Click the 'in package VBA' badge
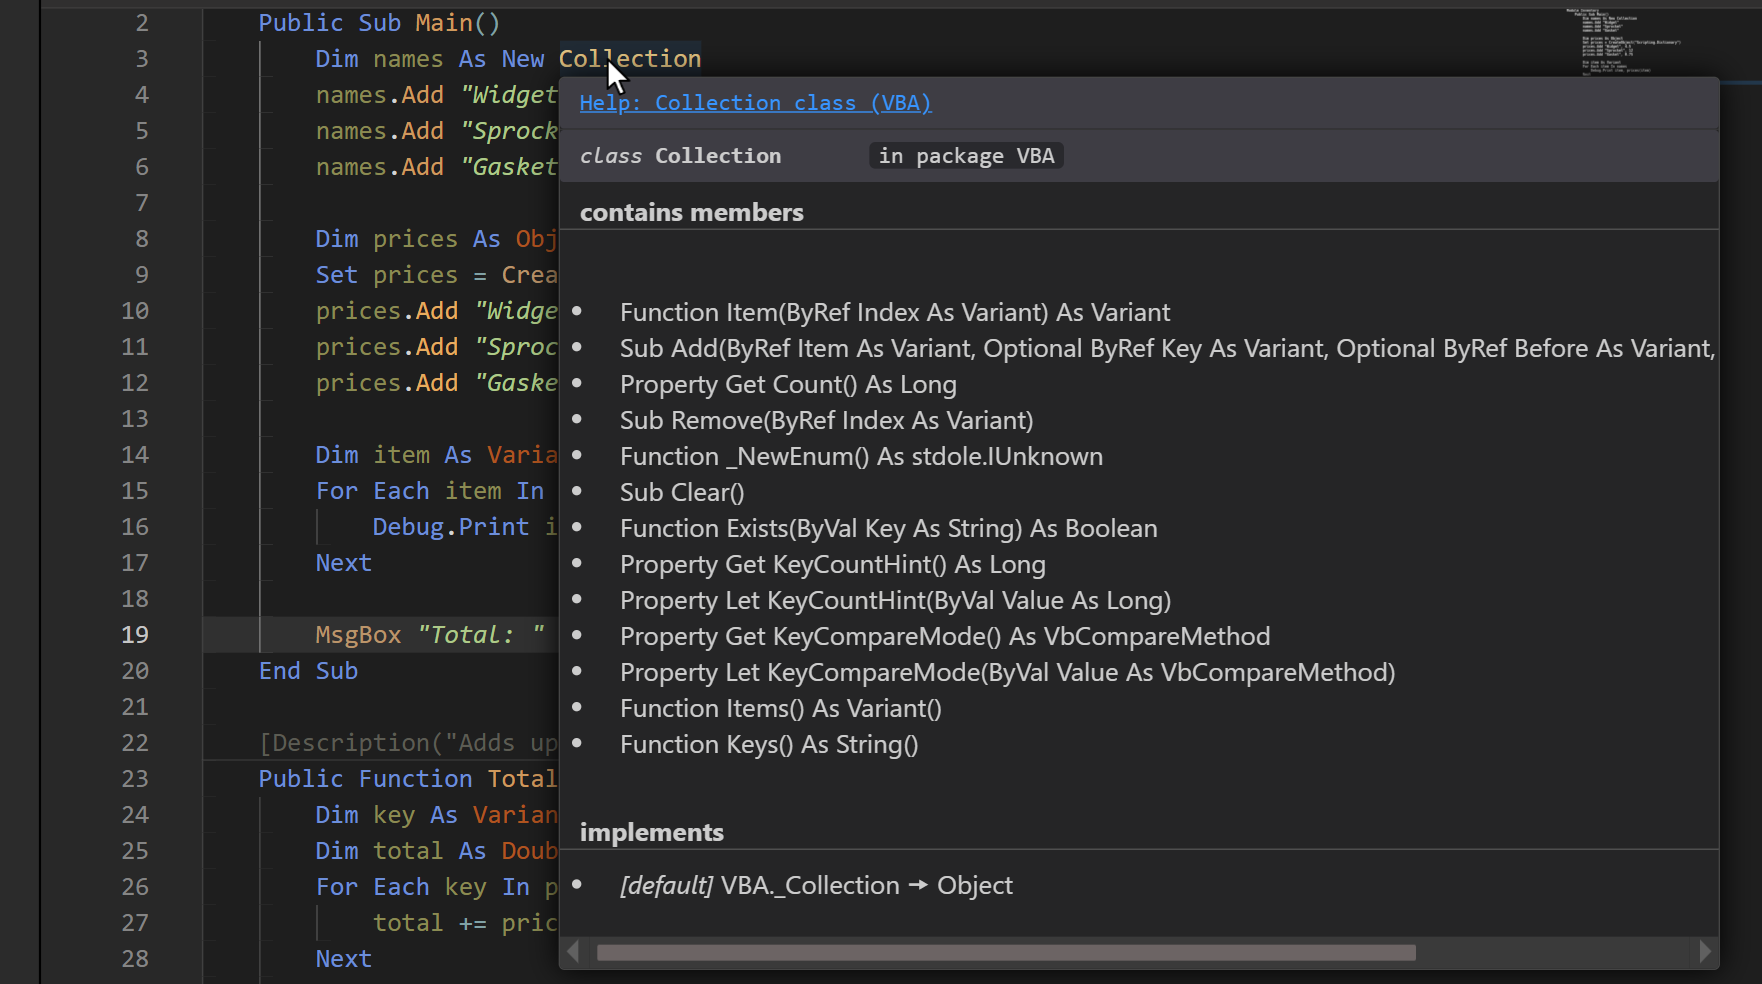 click(x=966, y=156)
